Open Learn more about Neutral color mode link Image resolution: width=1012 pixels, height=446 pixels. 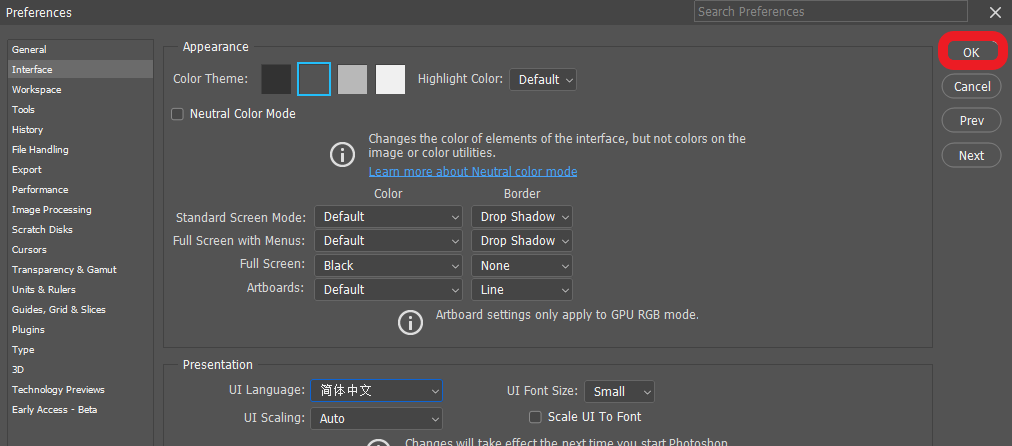coord(473,172)
